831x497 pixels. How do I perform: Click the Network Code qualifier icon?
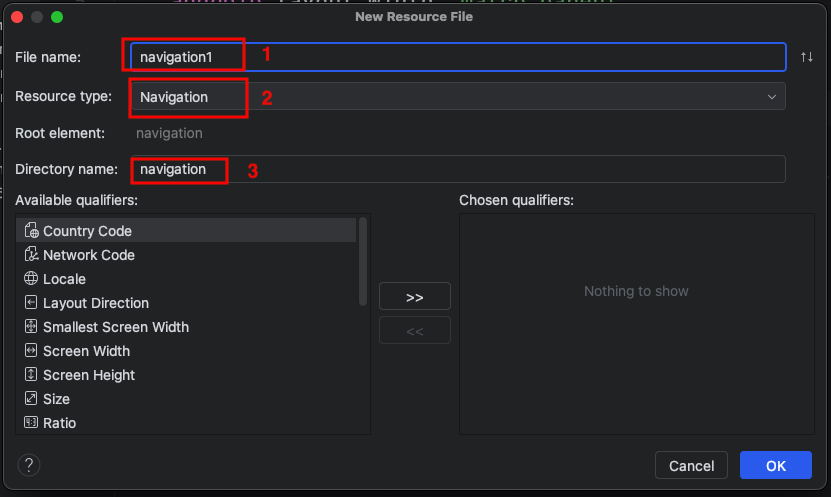31,255
